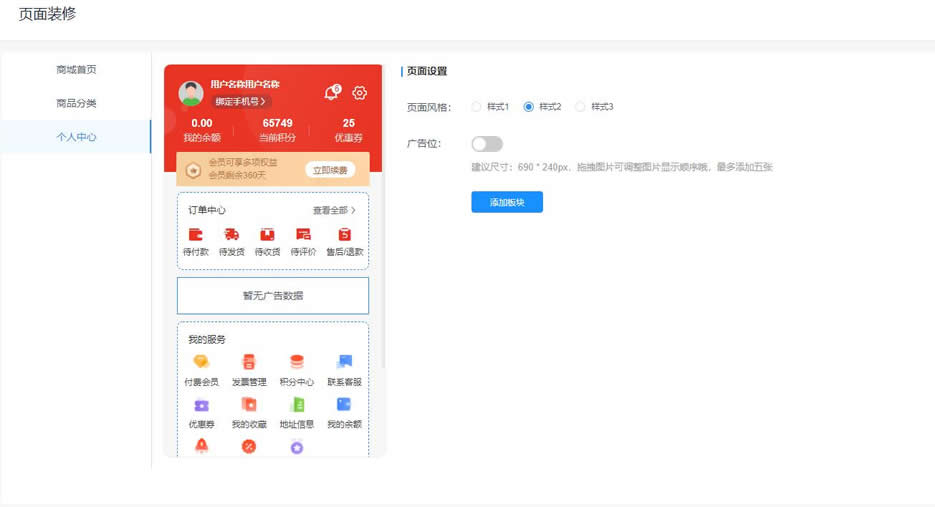Open the 积分中心 service icon
This screenshot has height=507, width=935.
coord(296,361)
